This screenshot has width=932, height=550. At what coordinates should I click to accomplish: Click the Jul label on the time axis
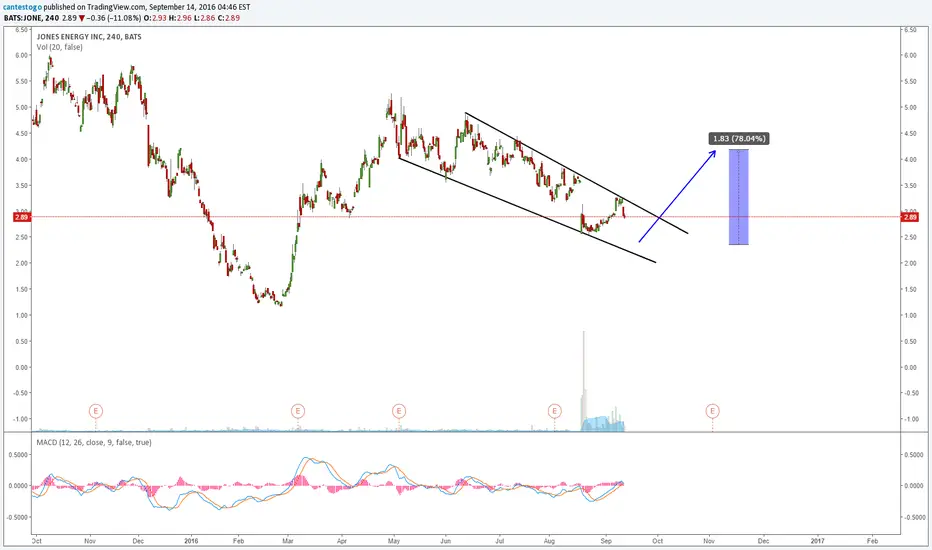tap(499, 541)
